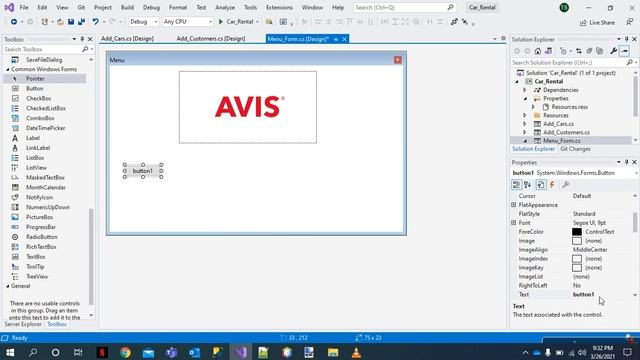Select button1 on the Menu form
Screen dimensions: 640x360
click(x=143, y=171)
